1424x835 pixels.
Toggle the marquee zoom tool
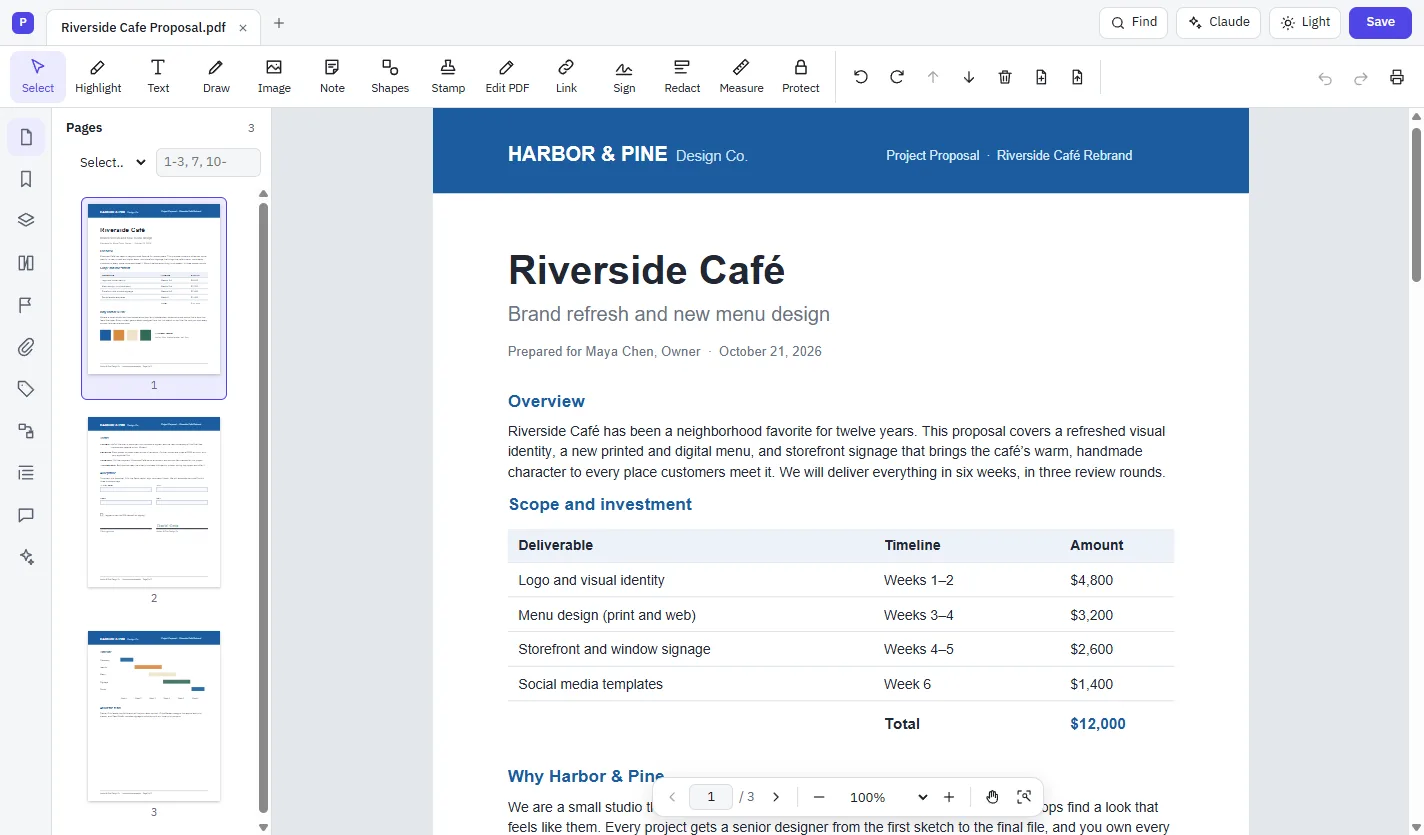pyautogui.click(x=1024, y=797)
